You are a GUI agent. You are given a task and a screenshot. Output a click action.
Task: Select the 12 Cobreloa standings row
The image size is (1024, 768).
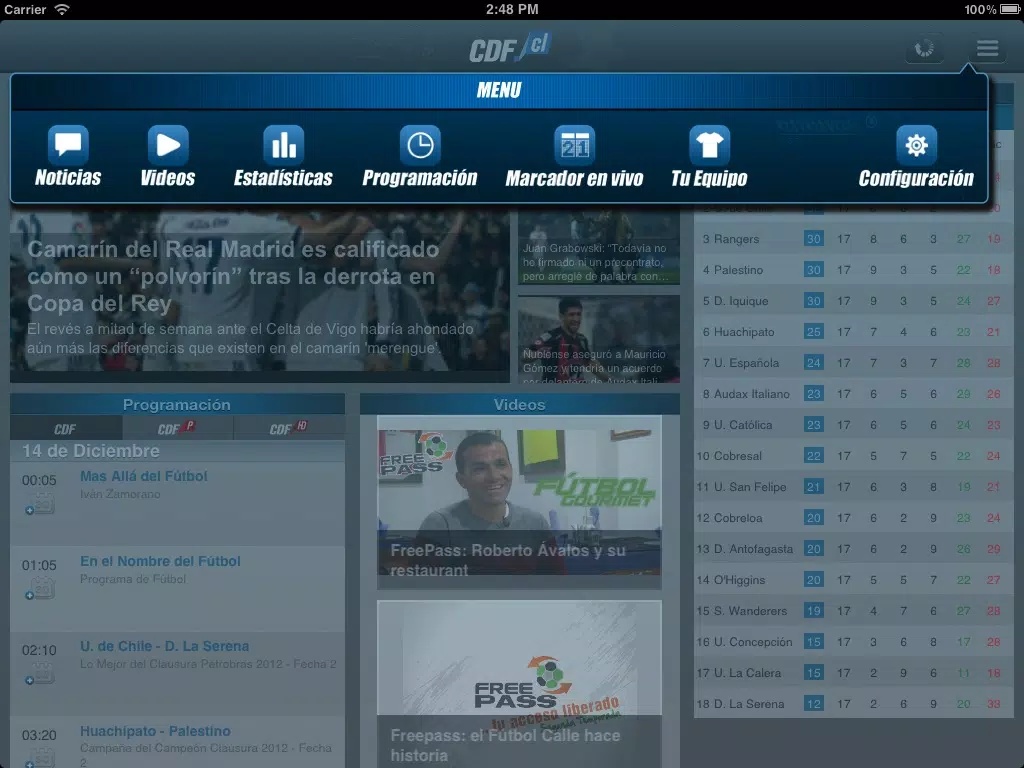(x=854, y=518)
